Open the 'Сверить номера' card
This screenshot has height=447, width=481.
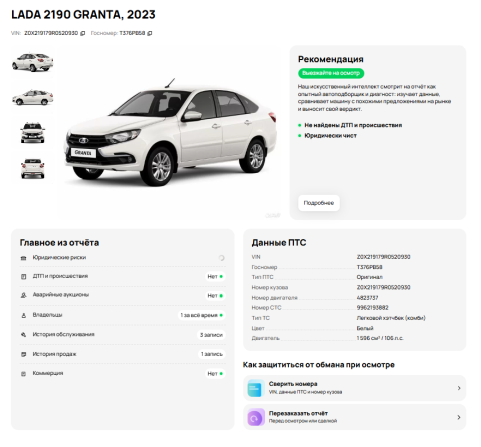click(x=354, y=388)
